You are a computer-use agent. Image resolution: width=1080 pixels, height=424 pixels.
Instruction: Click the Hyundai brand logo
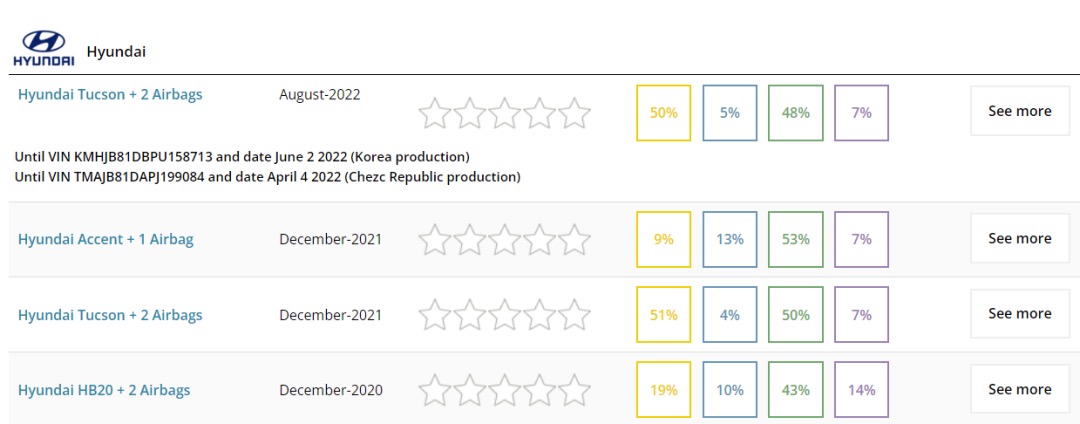point(43,48)
